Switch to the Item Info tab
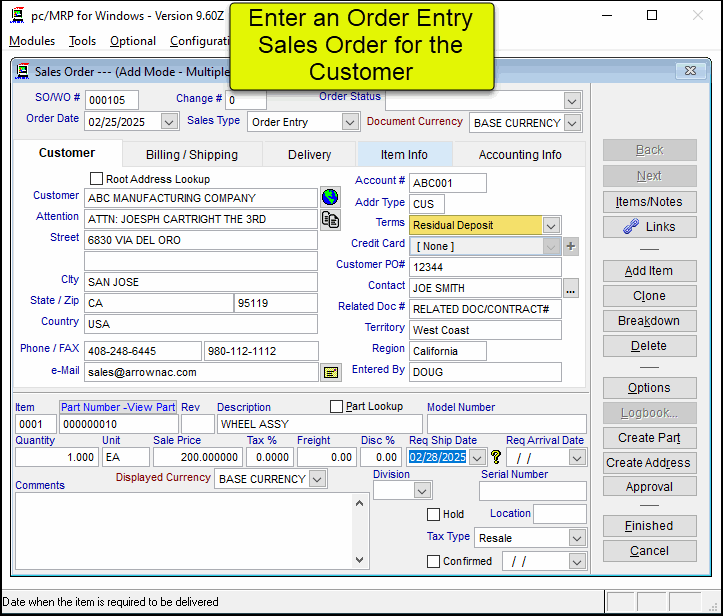This screenshot has height=616, width=723. tap(404, 154)
